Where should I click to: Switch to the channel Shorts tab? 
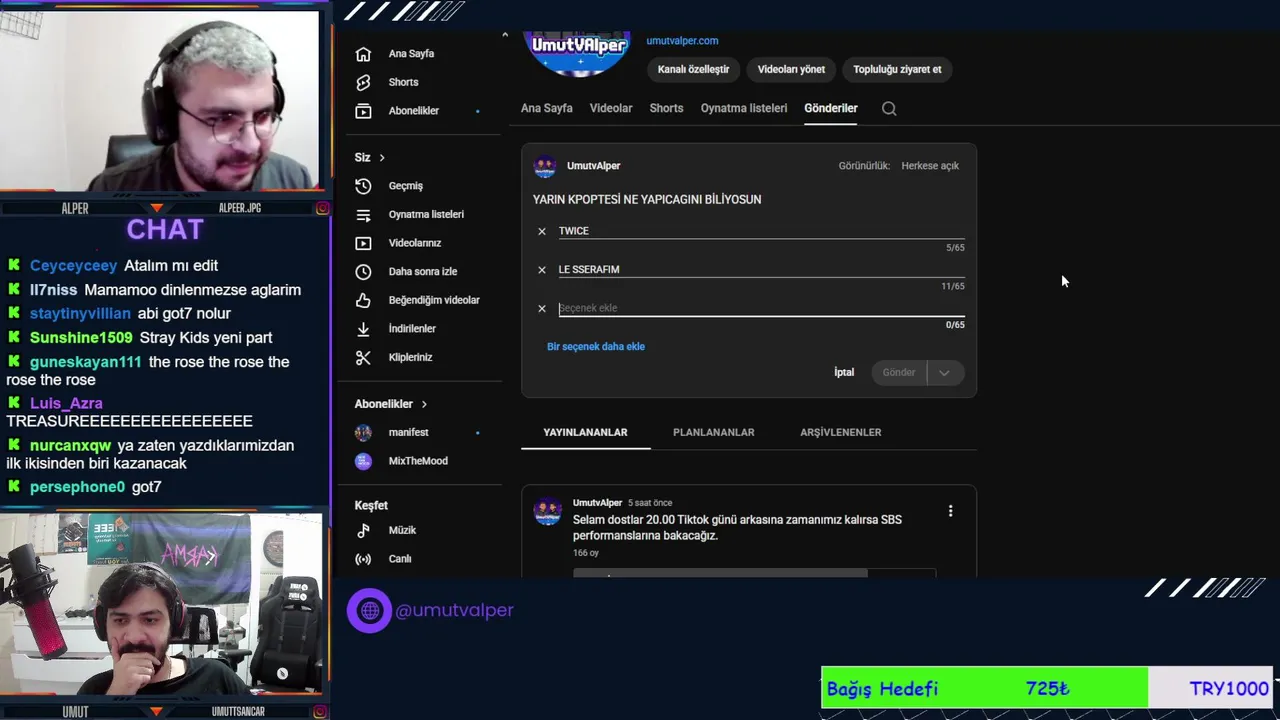tap(666, 108)
